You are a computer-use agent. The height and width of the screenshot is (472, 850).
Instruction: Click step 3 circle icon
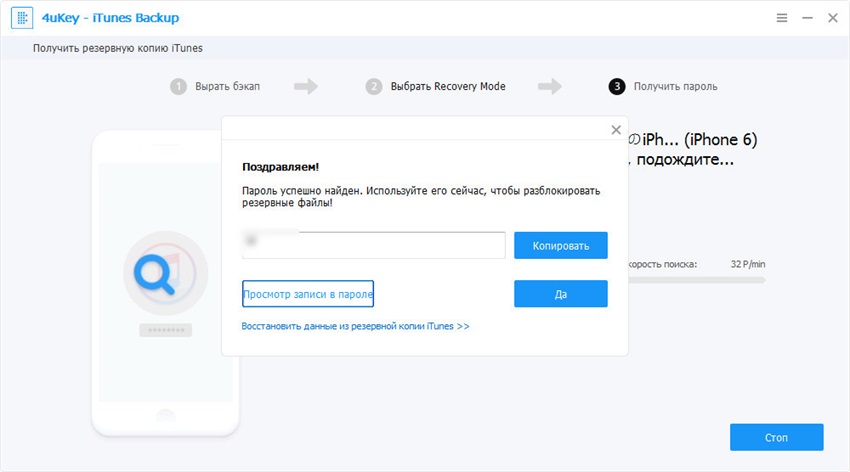coord(617,87)
